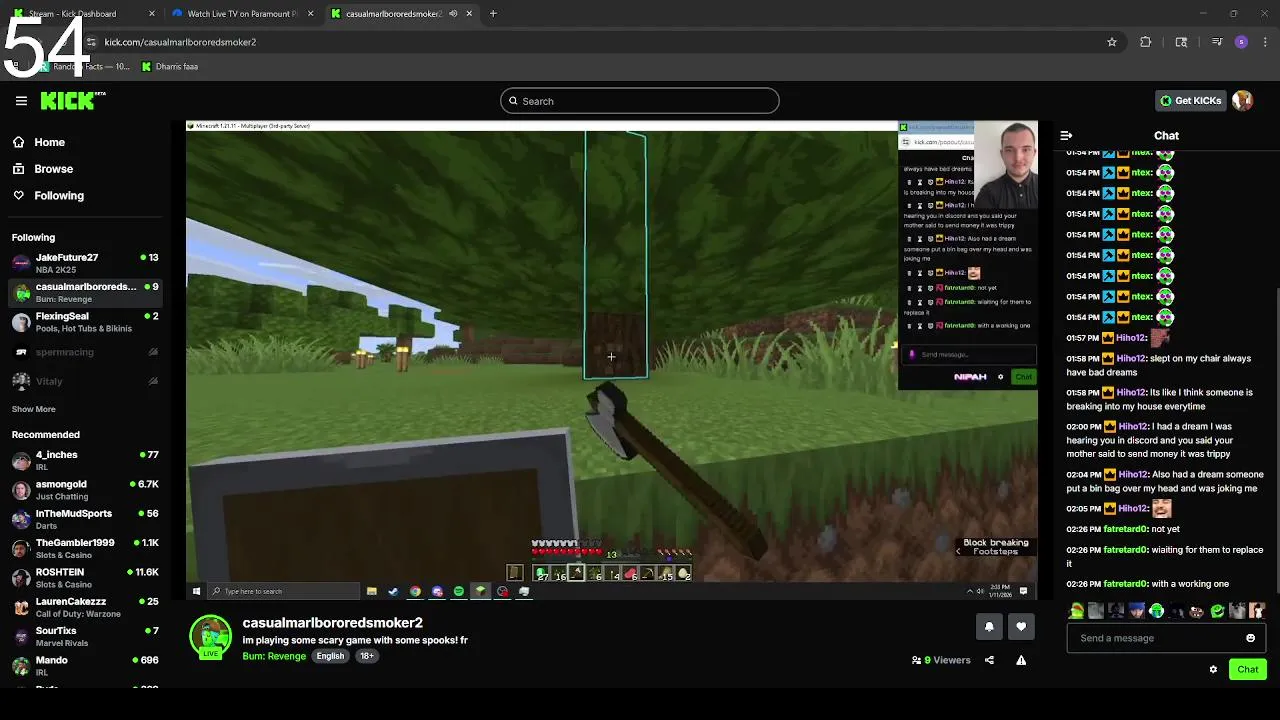Close the Paramount browser tab

(310, 14)
